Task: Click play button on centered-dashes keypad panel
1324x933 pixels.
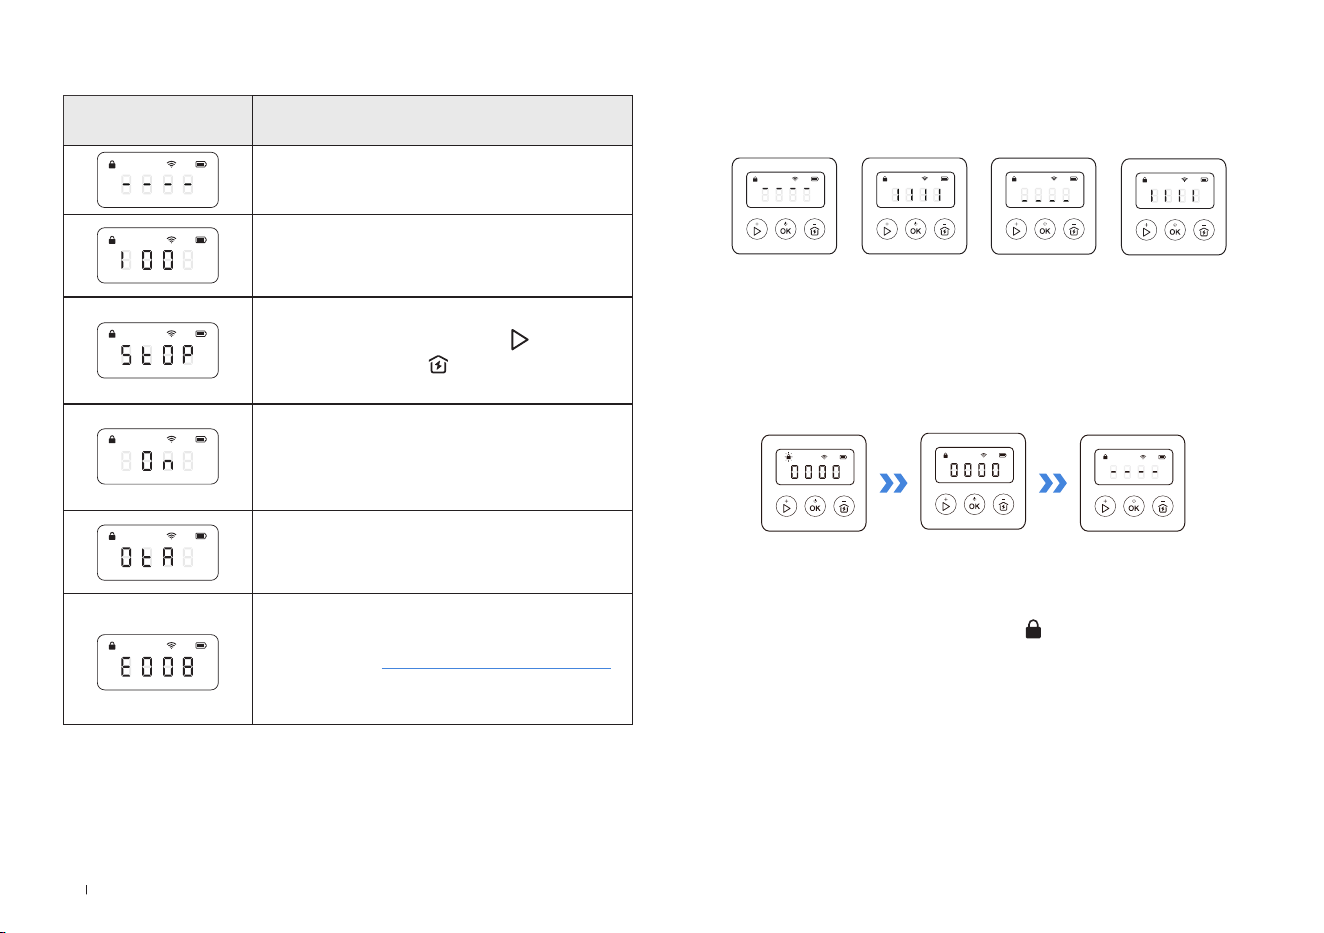Action: point(1105,508)
